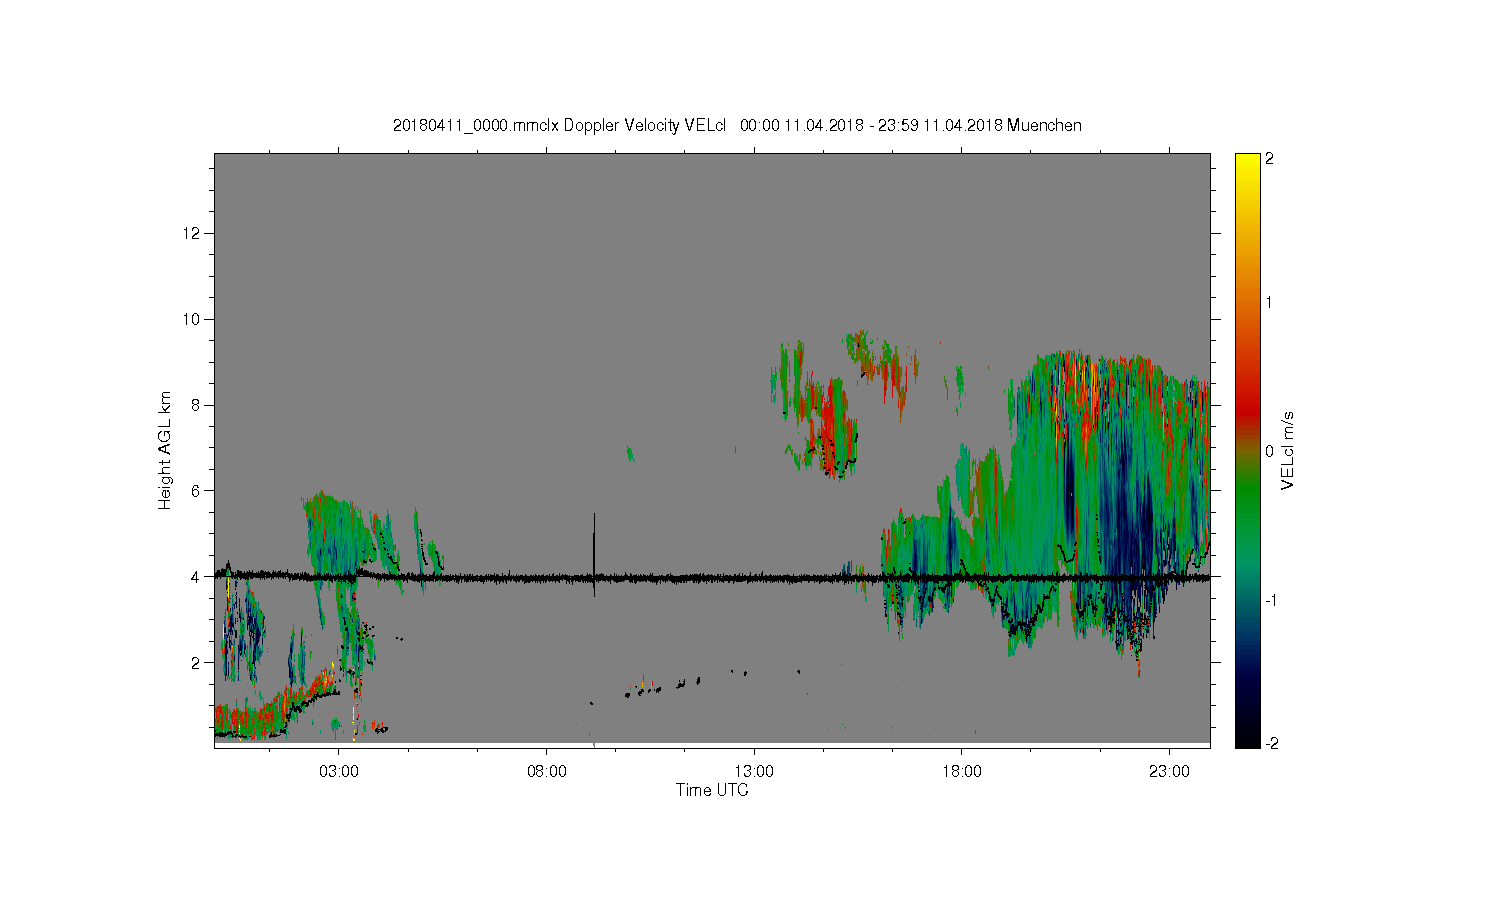Click the colorbar's value 0
1500x900 pixels.
(1270, 451)
